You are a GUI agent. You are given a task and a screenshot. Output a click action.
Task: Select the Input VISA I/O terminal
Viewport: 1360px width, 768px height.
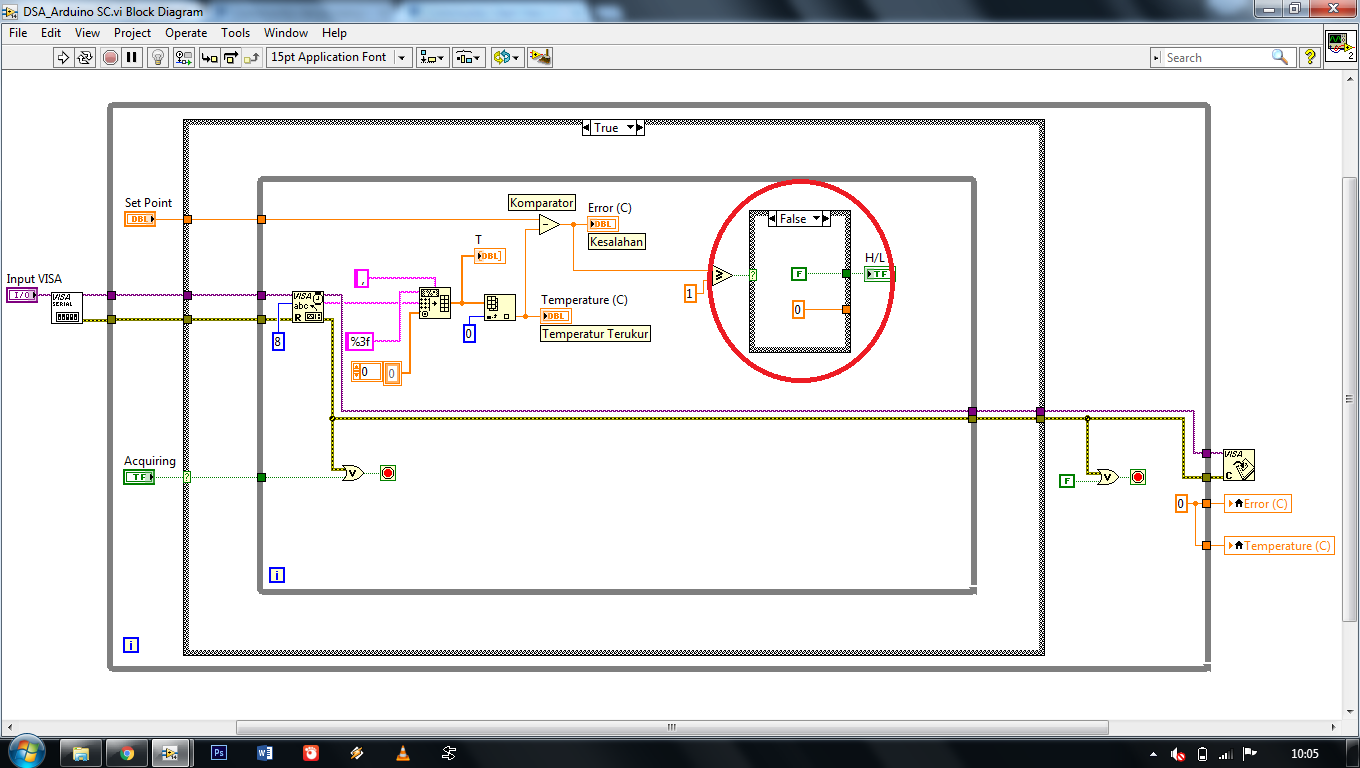coord(22,295)
